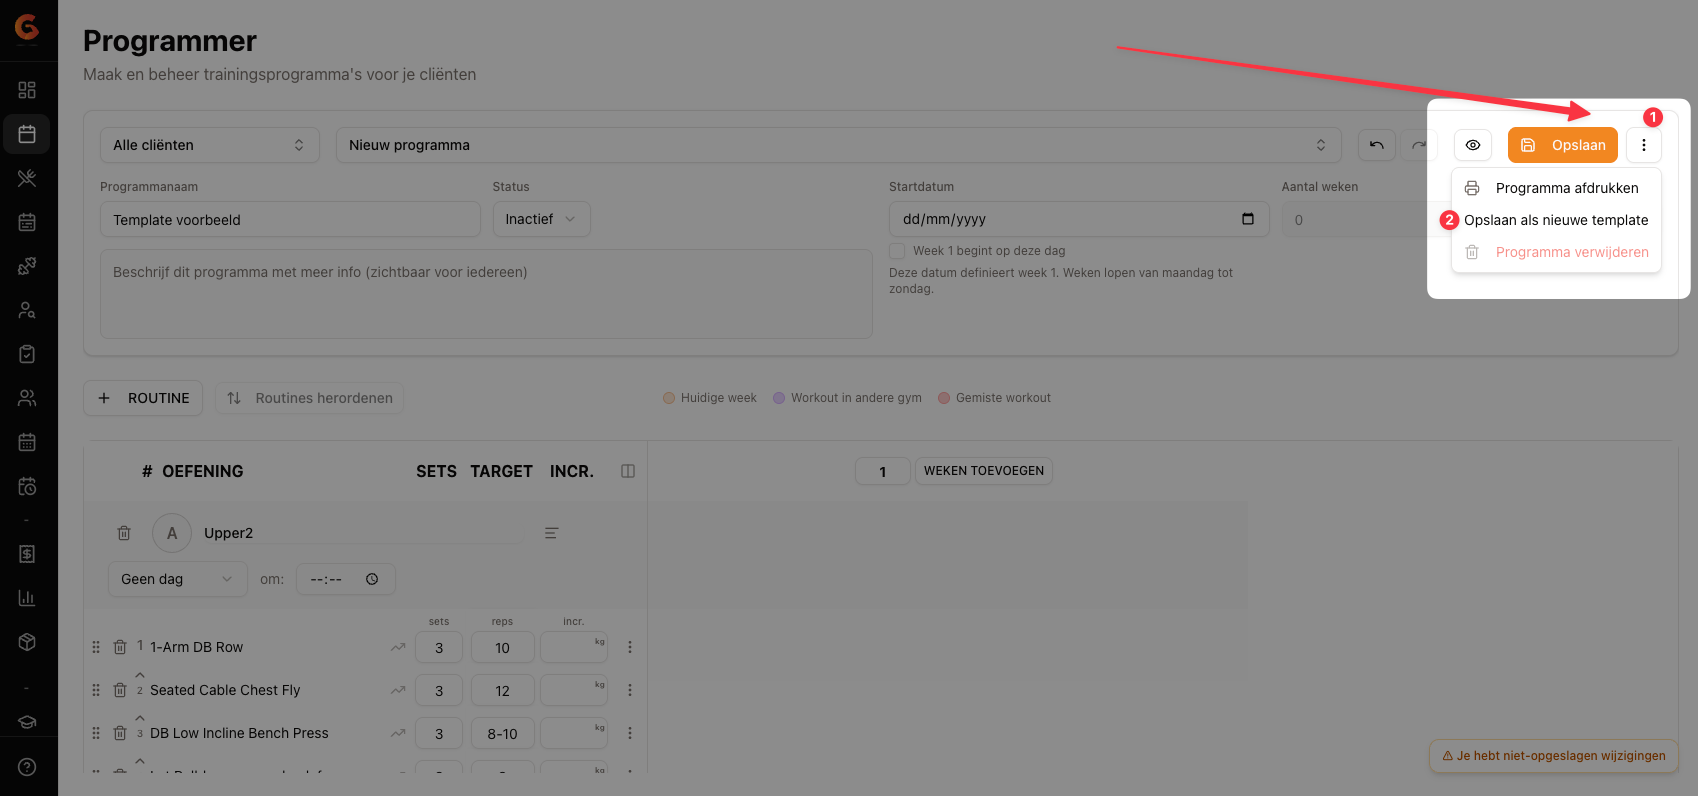Tick the 'Week 1 begint op deze dag' checkbox

(x=897, y=251)
